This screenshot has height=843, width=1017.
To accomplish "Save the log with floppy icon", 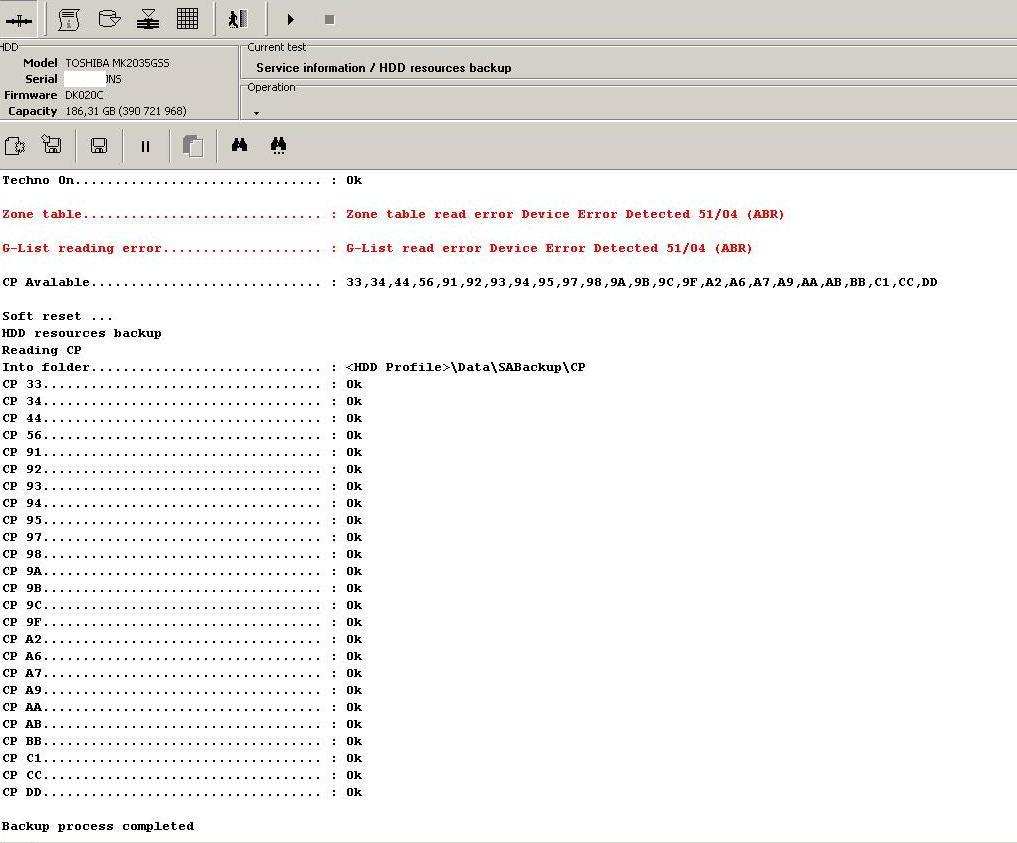I will tap(99, 146).
